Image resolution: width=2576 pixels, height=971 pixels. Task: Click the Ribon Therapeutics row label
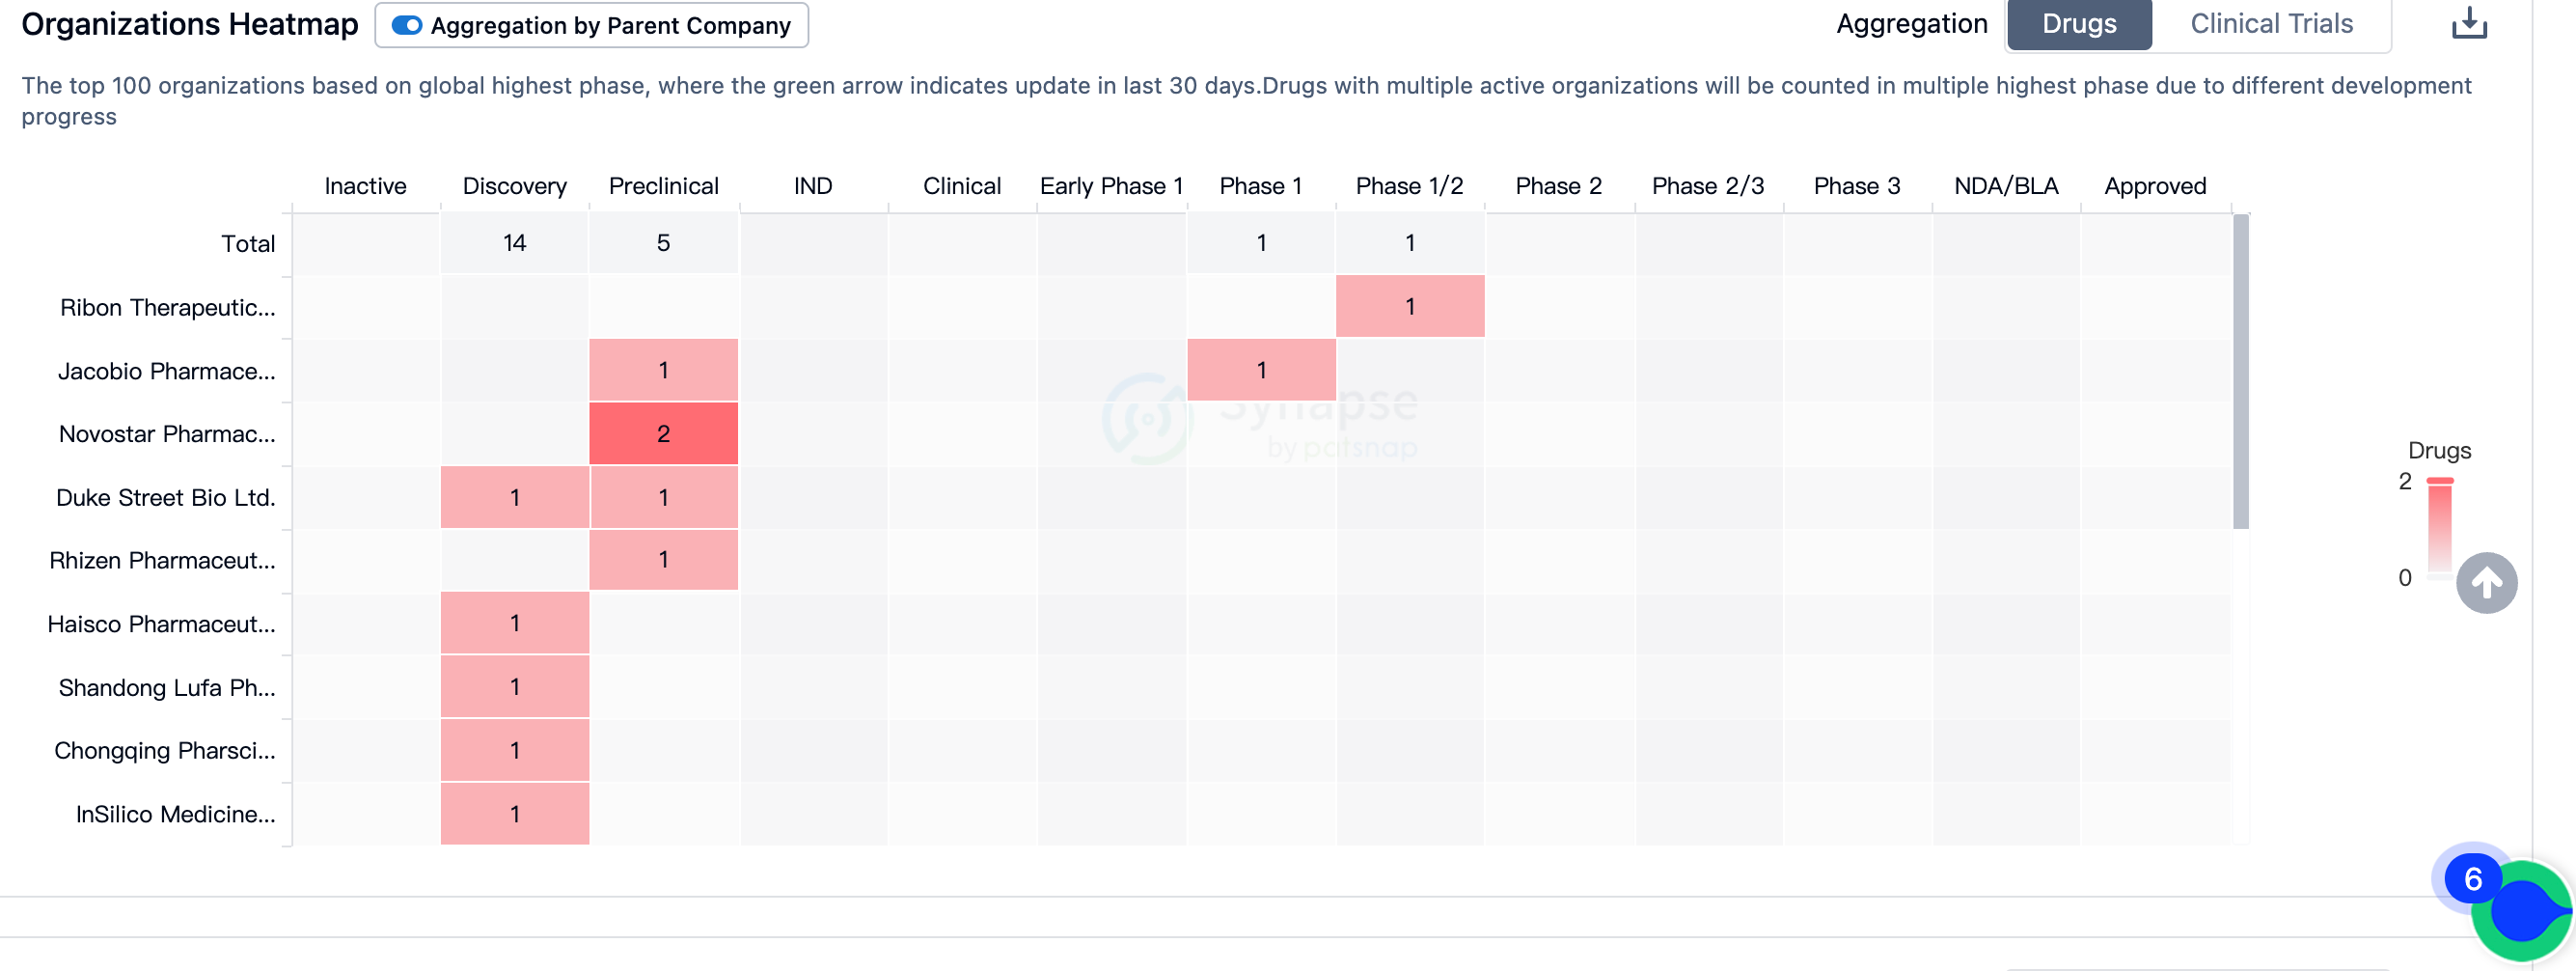pos(167,307)
